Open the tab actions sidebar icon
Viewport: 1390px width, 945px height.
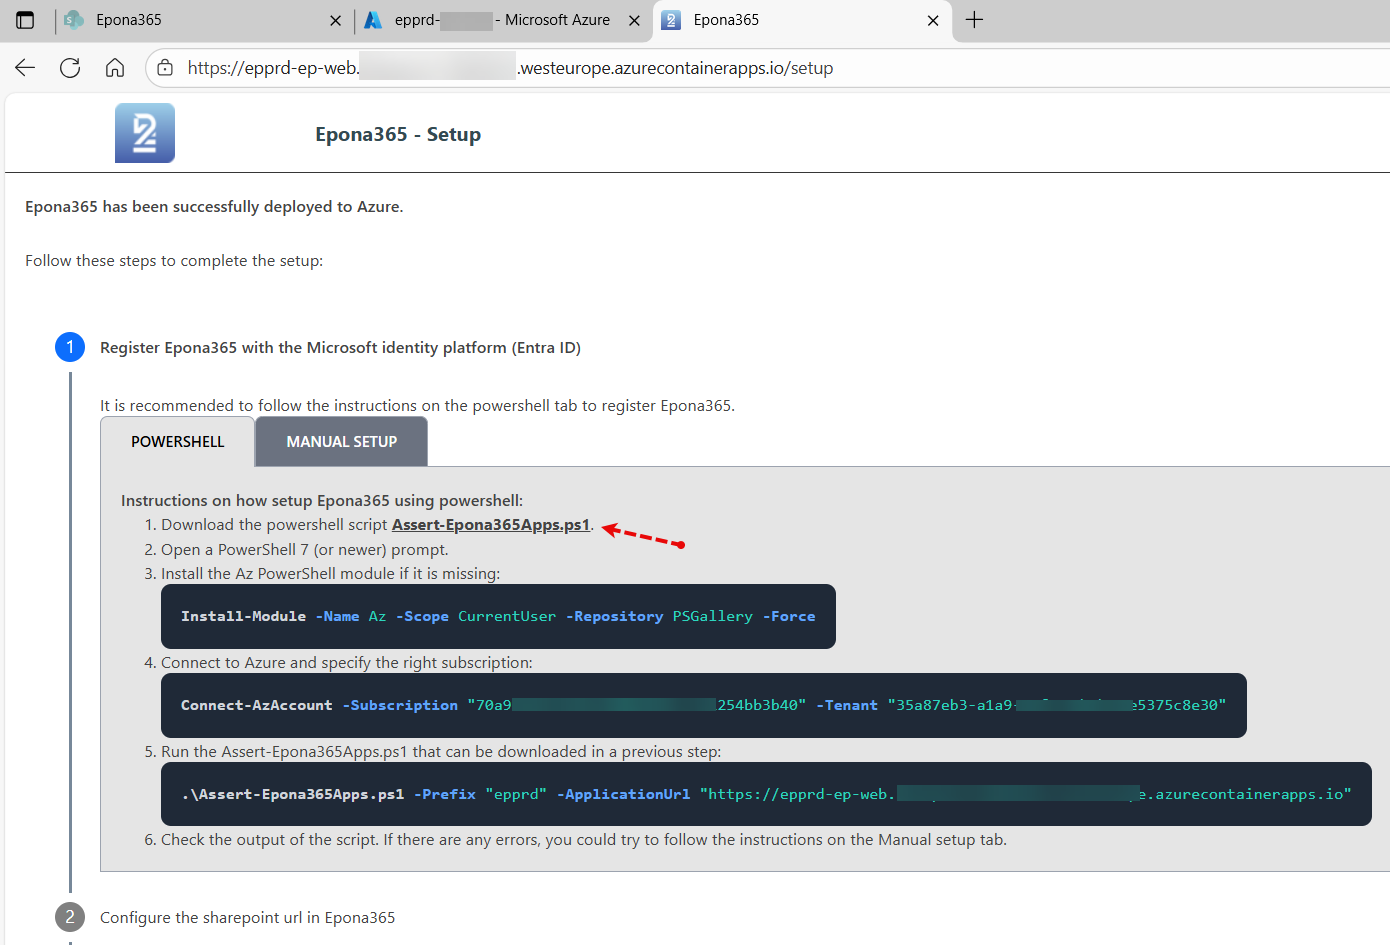[25, 20]
